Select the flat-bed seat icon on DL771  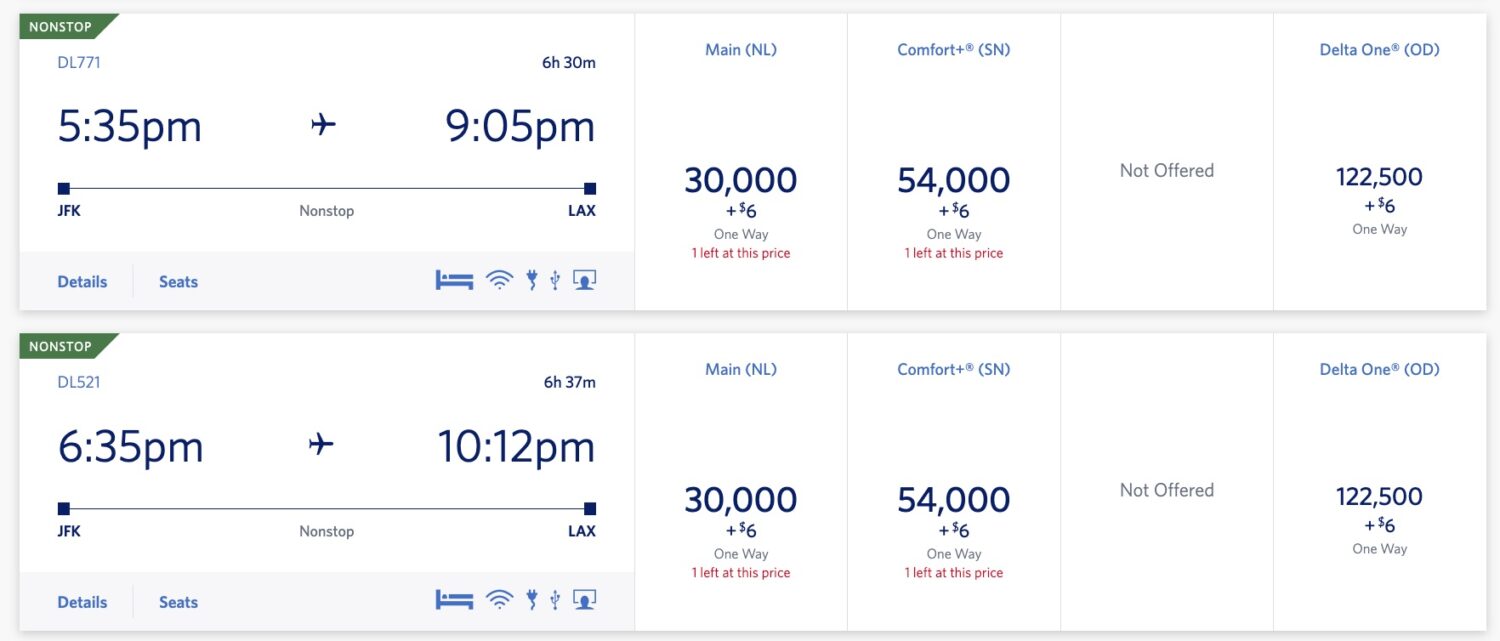(454, 279)
